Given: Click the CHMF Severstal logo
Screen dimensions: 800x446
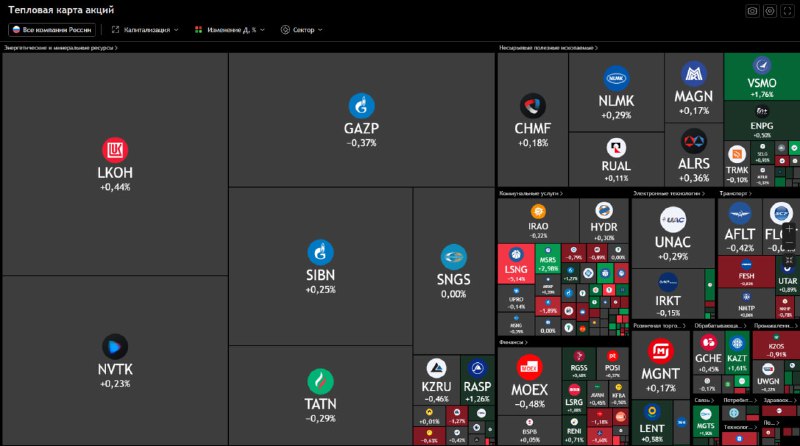Looking at the screenshot, I should click(533, 106).
